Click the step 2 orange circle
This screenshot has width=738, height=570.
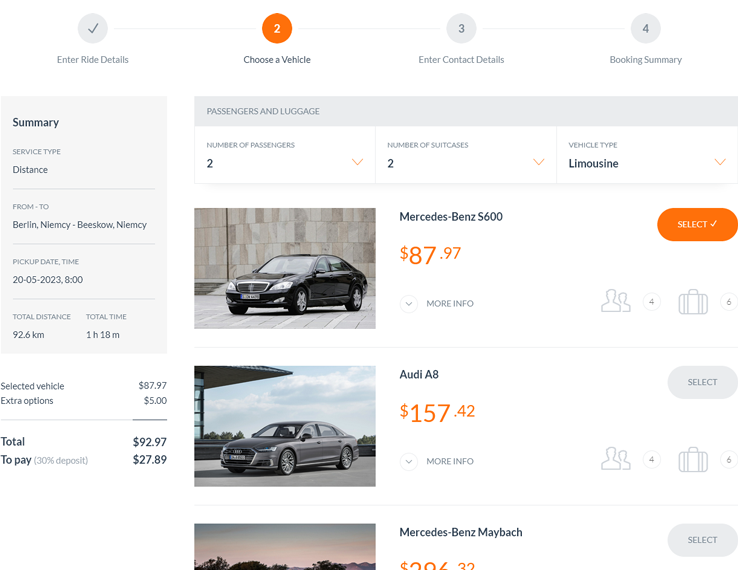tap(277, 28)
